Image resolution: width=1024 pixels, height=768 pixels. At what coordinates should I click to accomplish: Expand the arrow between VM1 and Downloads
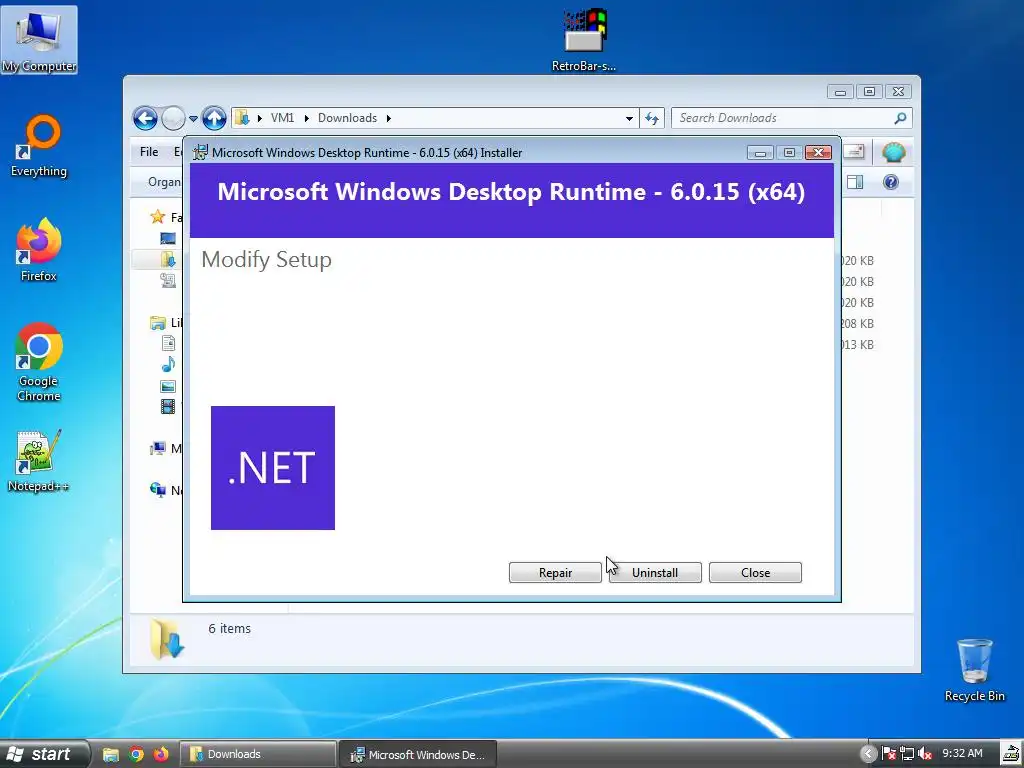tap(306, 118)
